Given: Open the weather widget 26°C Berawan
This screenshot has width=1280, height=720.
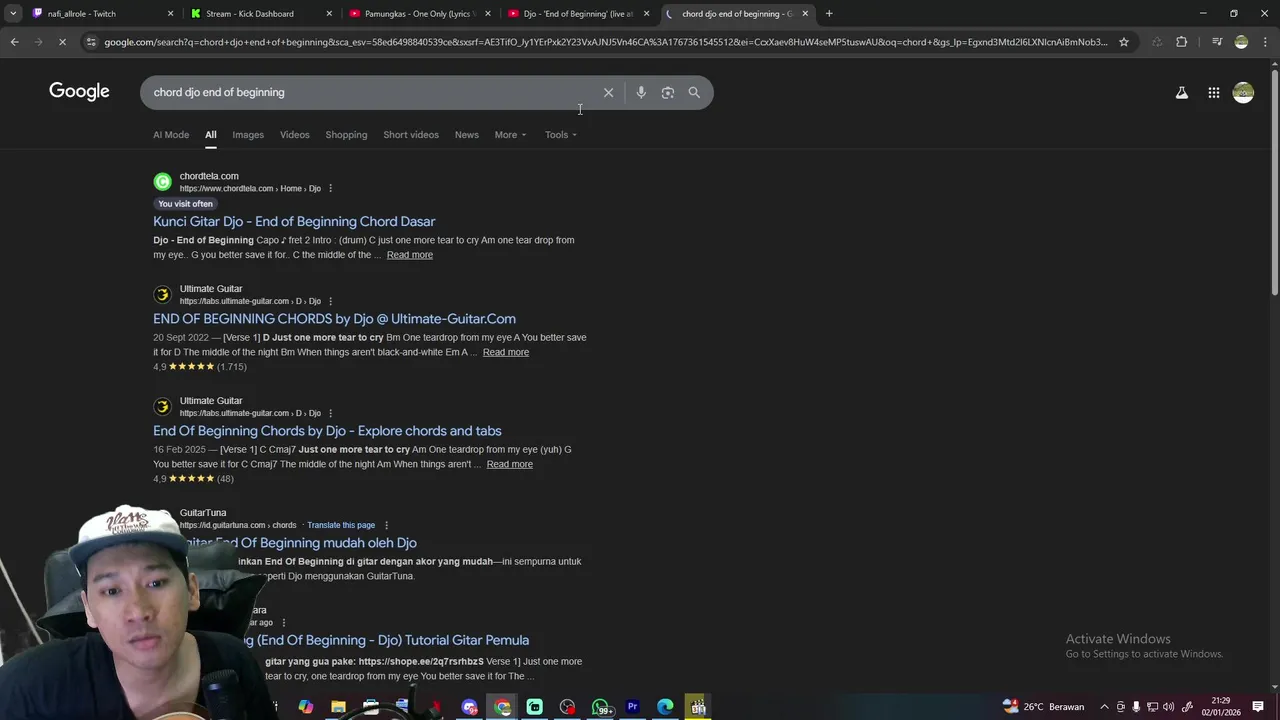Looking at the screenshot, I should 1043,707.
